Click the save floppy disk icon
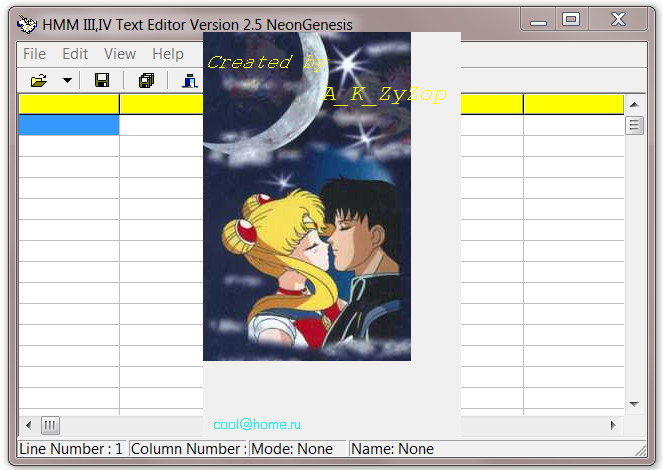The image size is (663, 470). pyautogui.click(x=102, y=80)
